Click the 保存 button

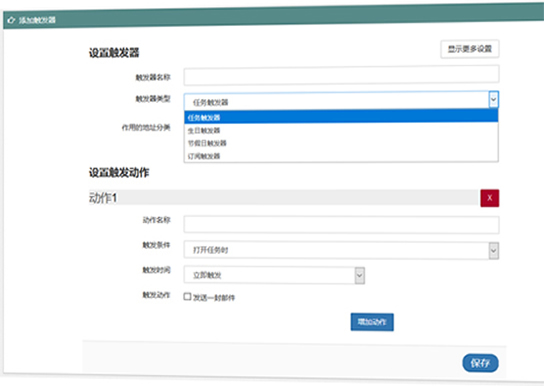click(481, 363)
